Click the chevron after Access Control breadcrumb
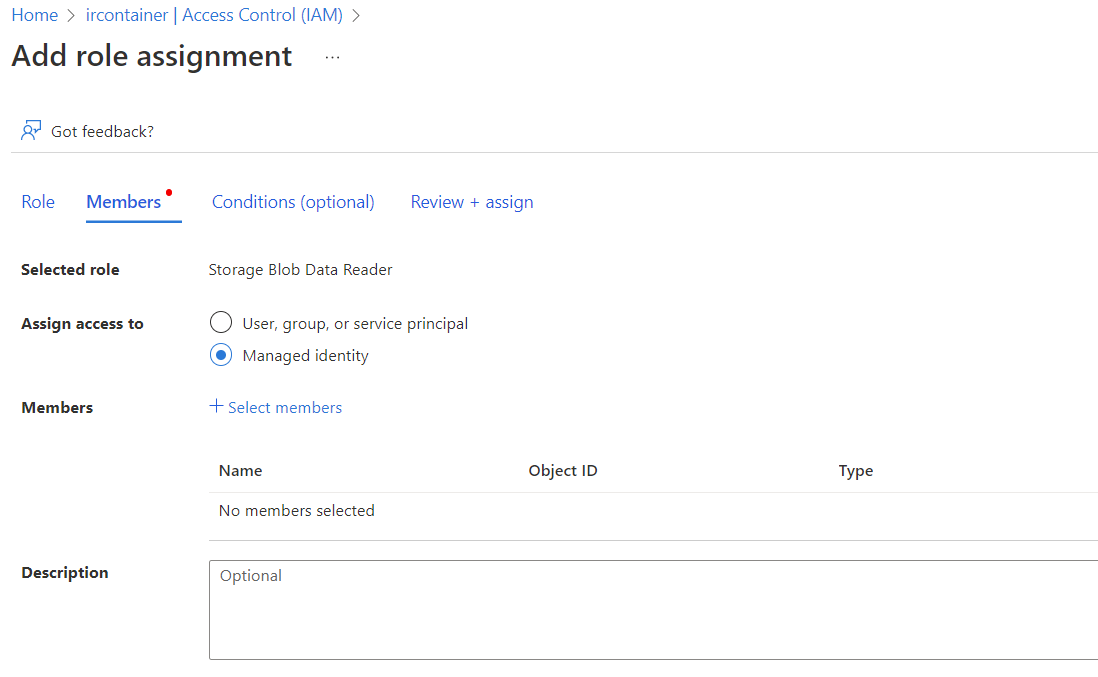The width and height of the screenshot is (1098, 677). (x=356, y=15)
